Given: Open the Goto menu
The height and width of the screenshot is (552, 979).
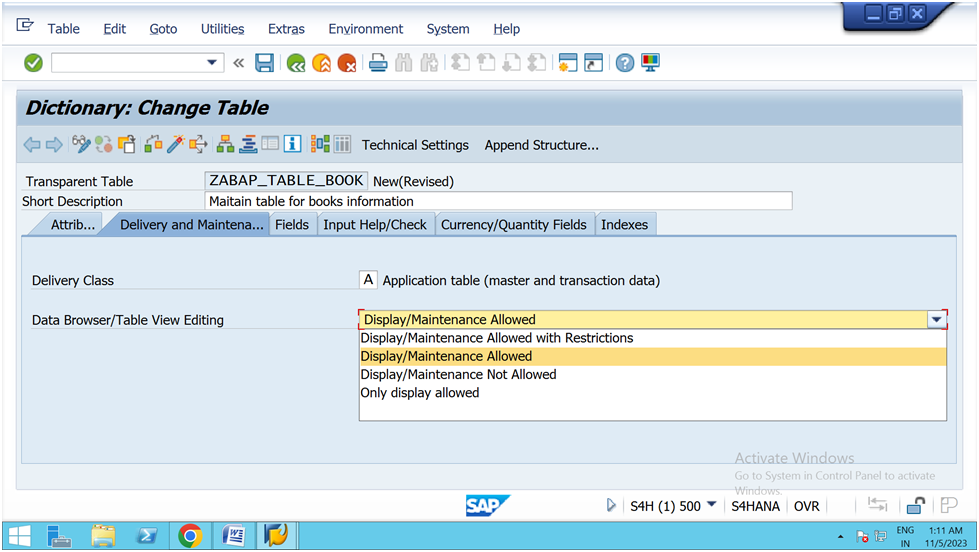Looking at the screenshot, I should tap(163, 29).
